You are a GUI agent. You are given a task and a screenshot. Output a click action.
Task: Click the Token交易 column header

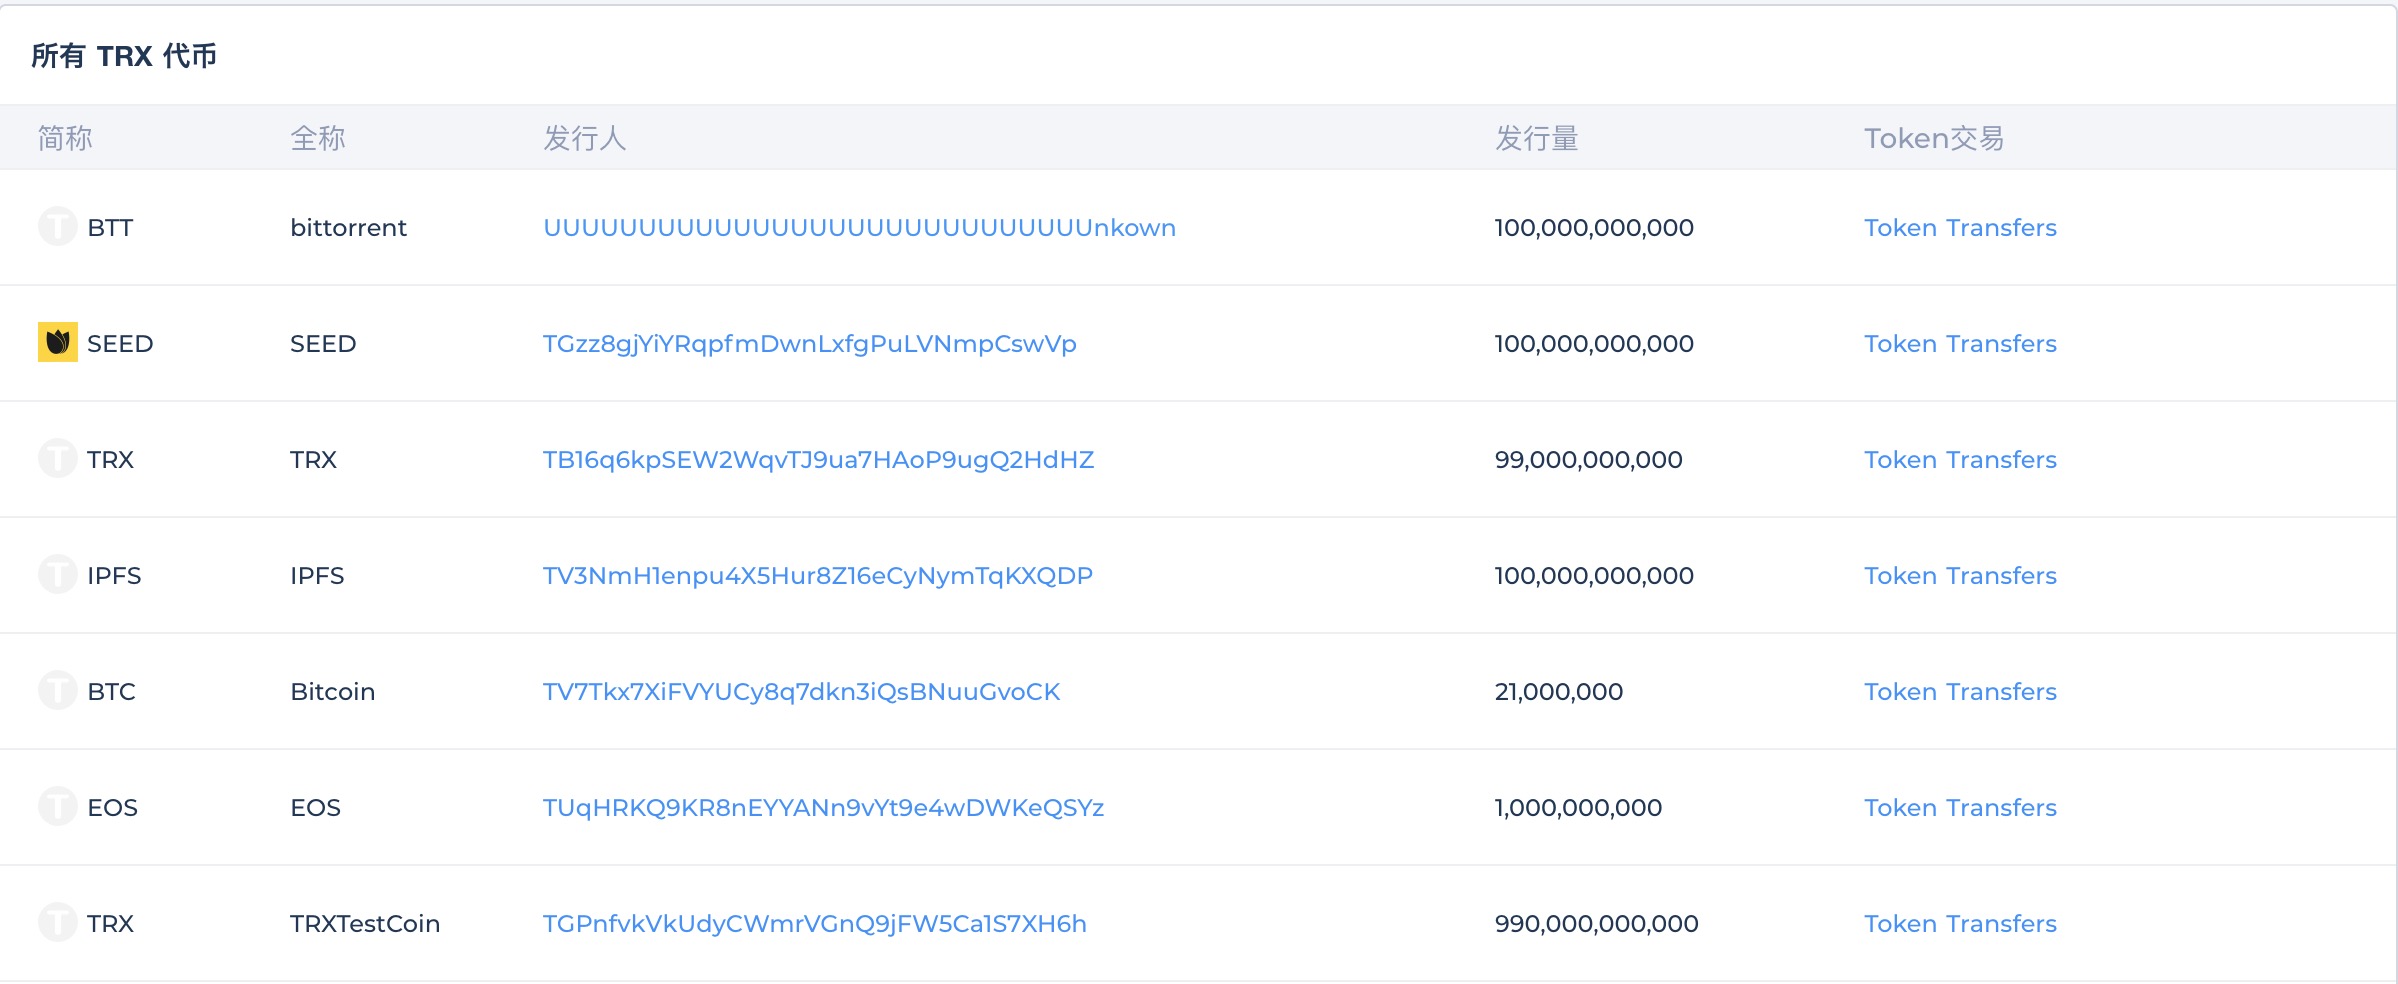pyautogui.click(x=1934, y=138)
